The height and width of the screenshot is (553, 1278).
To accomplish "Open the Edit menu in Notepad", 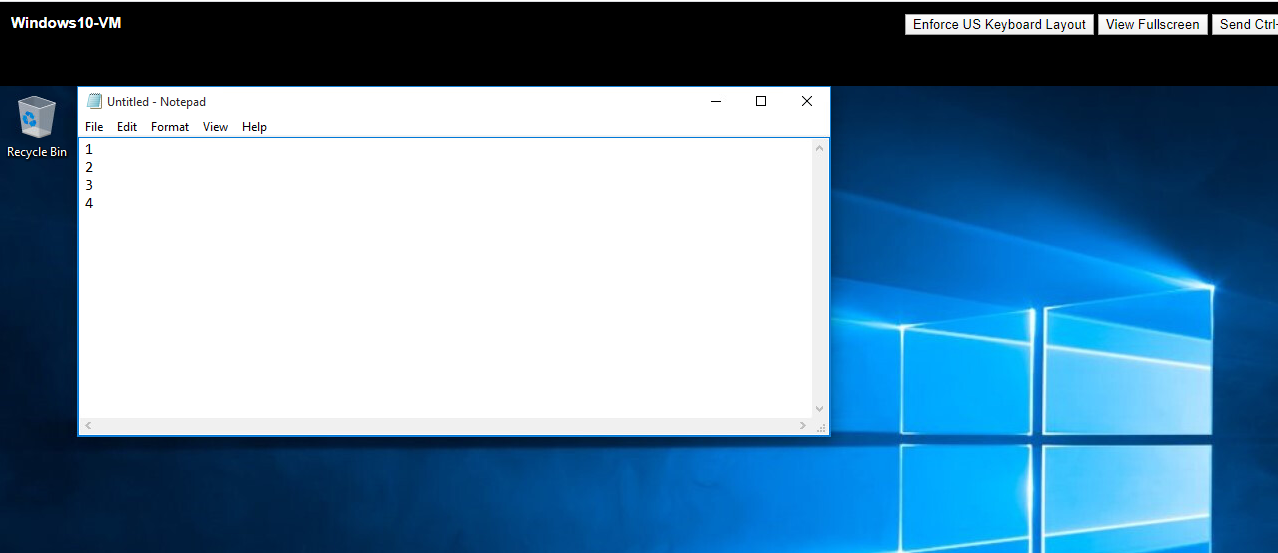I will 127,127.
